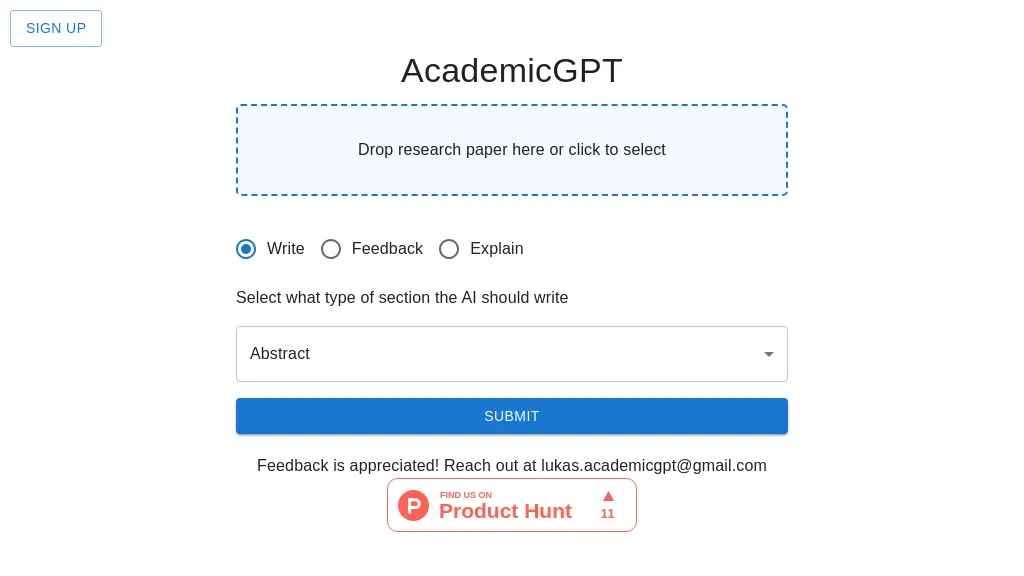This screenshot has height=576, width=1024.
Task: Click the Product Hunt P logo icon
Action: [x=413, y=505]
